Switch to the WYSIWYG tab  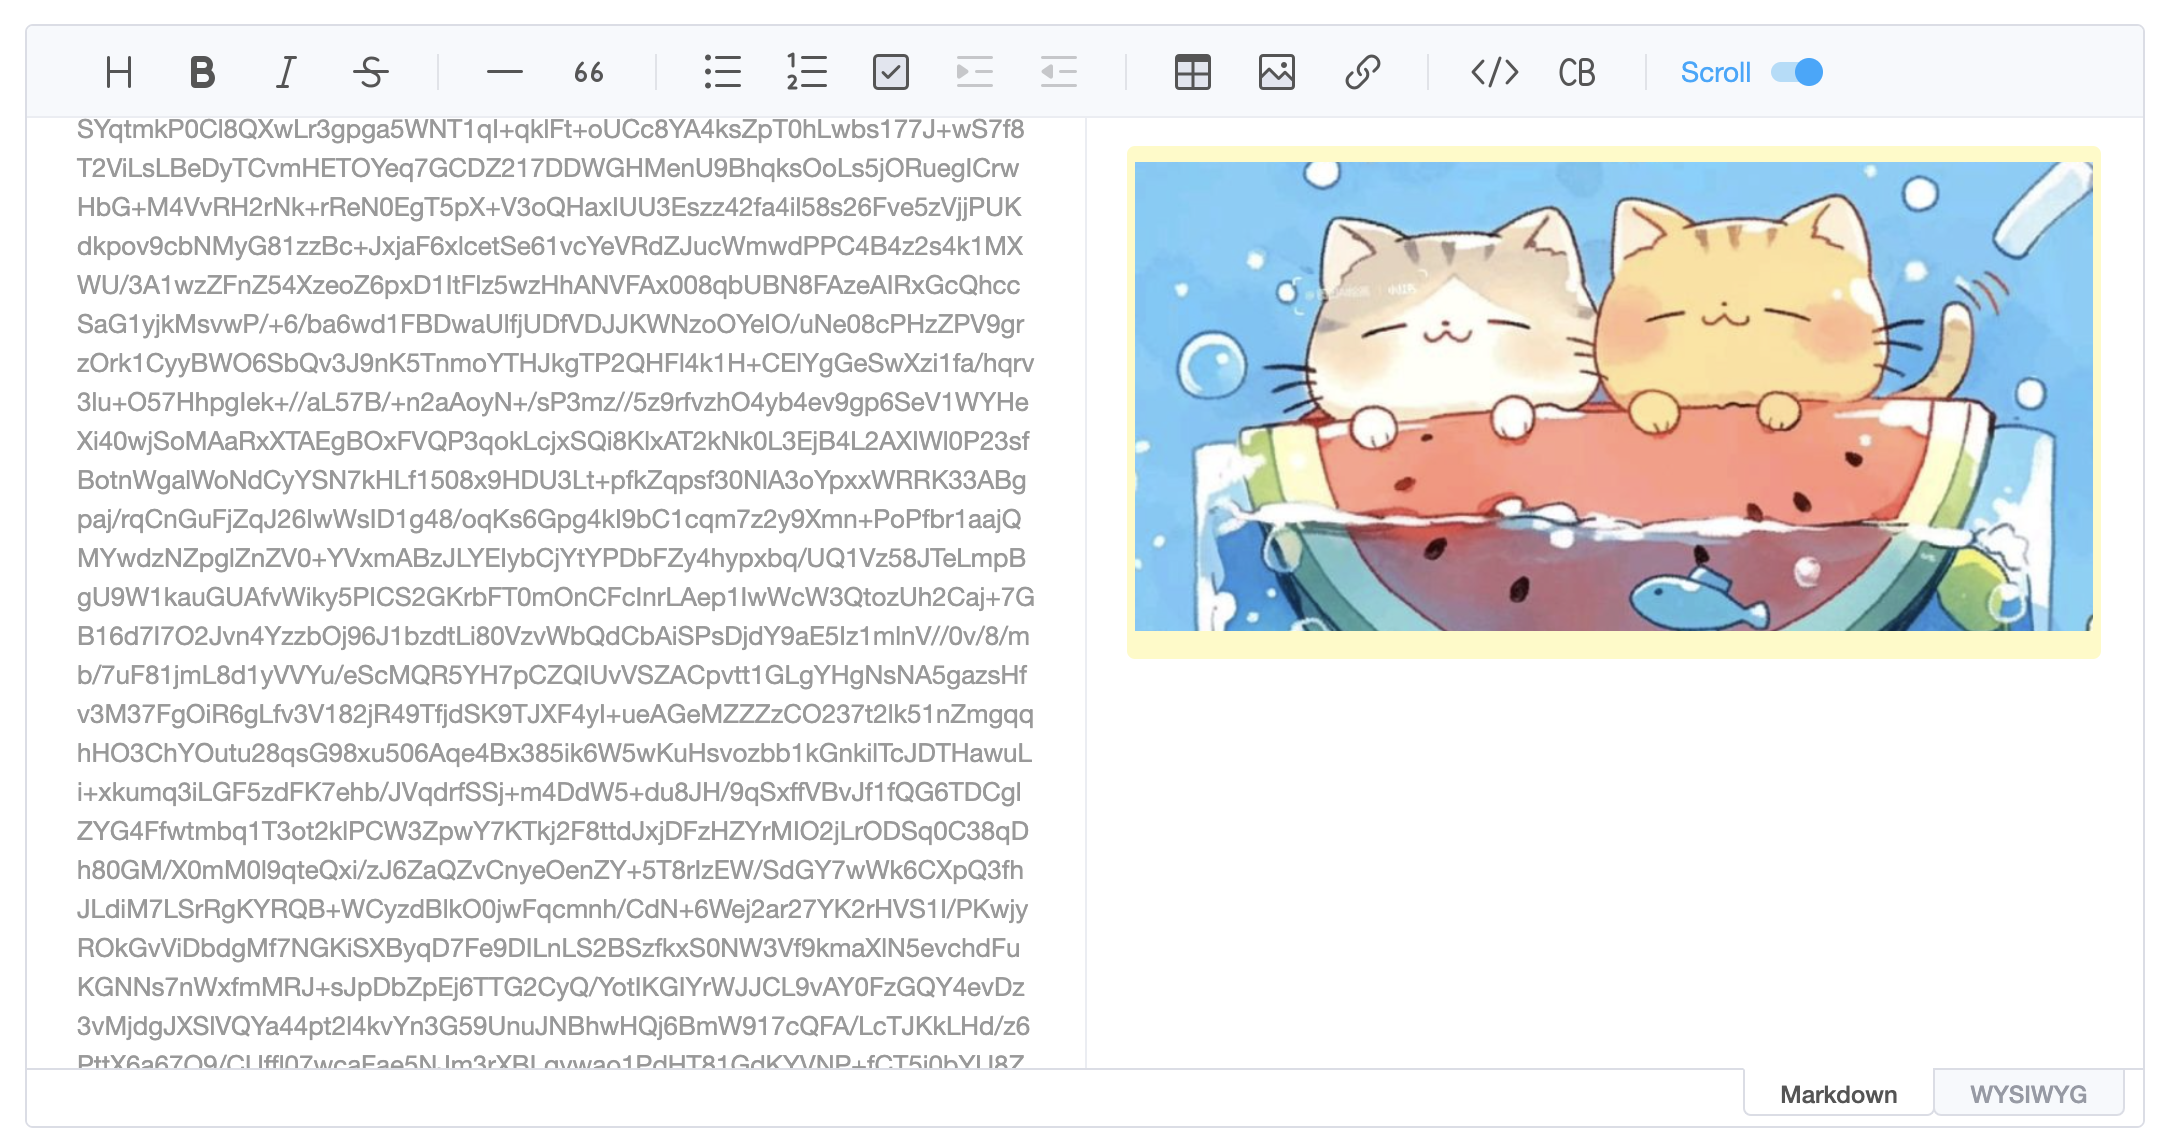(2028, 1094)
